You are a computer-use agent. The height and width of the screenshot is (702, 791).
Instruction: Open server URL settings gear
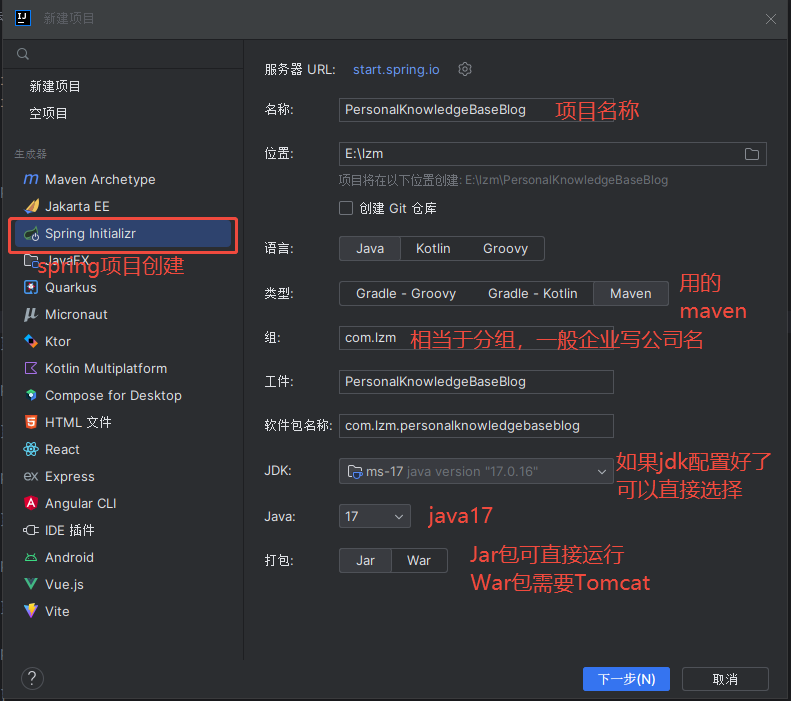465,69
